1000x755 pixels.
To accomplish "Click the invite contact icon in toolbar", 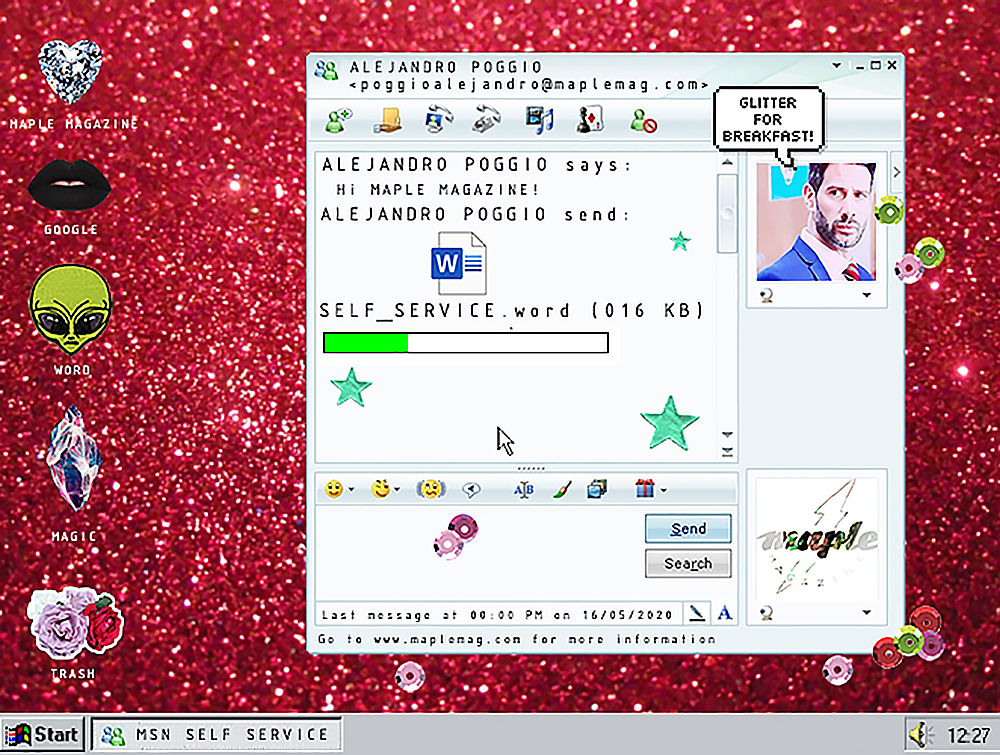I will [338, 120].
